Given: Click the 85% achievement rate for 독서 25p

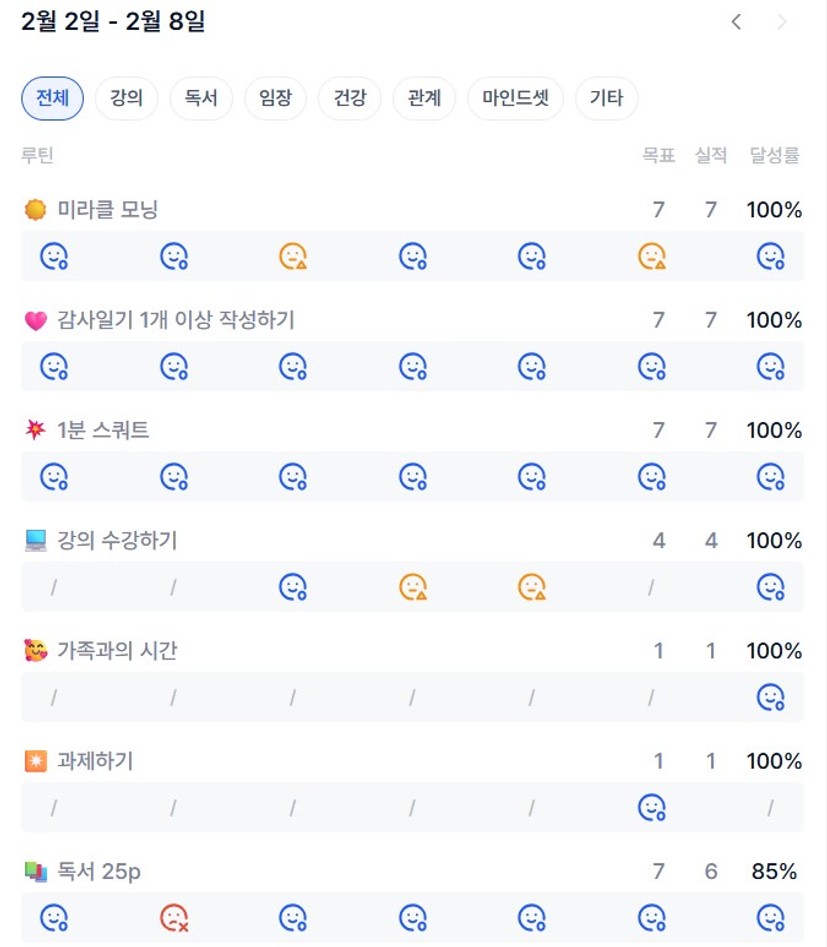Looking at the screenshot, I should click(x=774, y=872).
